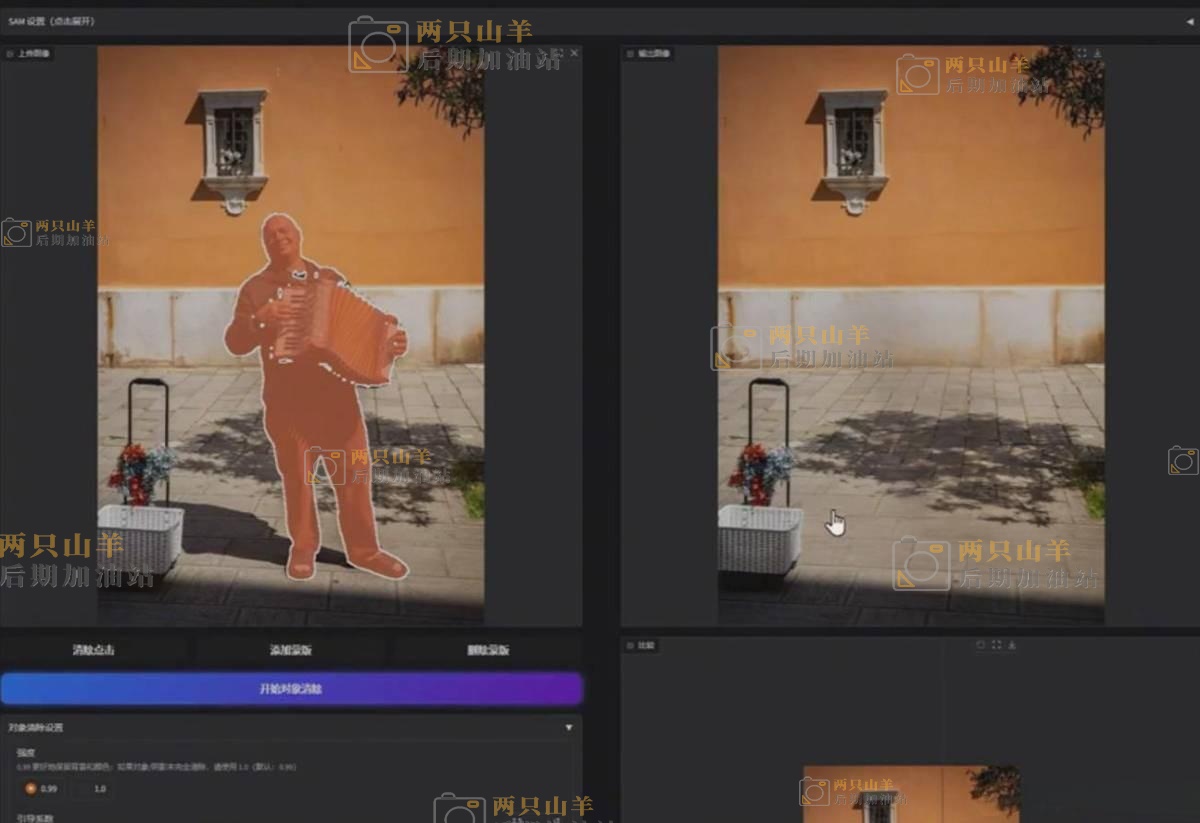
Task: Expand the comparison panel to fullscreen
Action: (996, 645)
